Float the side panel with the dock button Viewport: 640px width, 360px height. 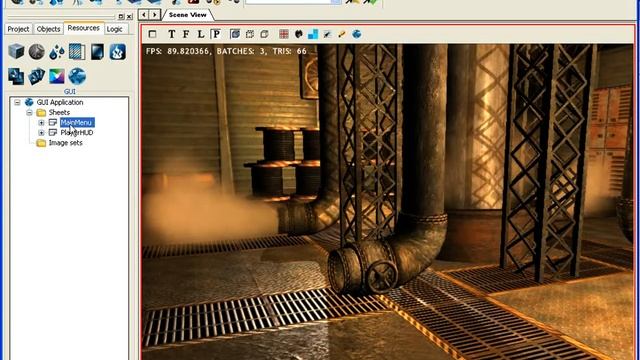coord(121,16)
